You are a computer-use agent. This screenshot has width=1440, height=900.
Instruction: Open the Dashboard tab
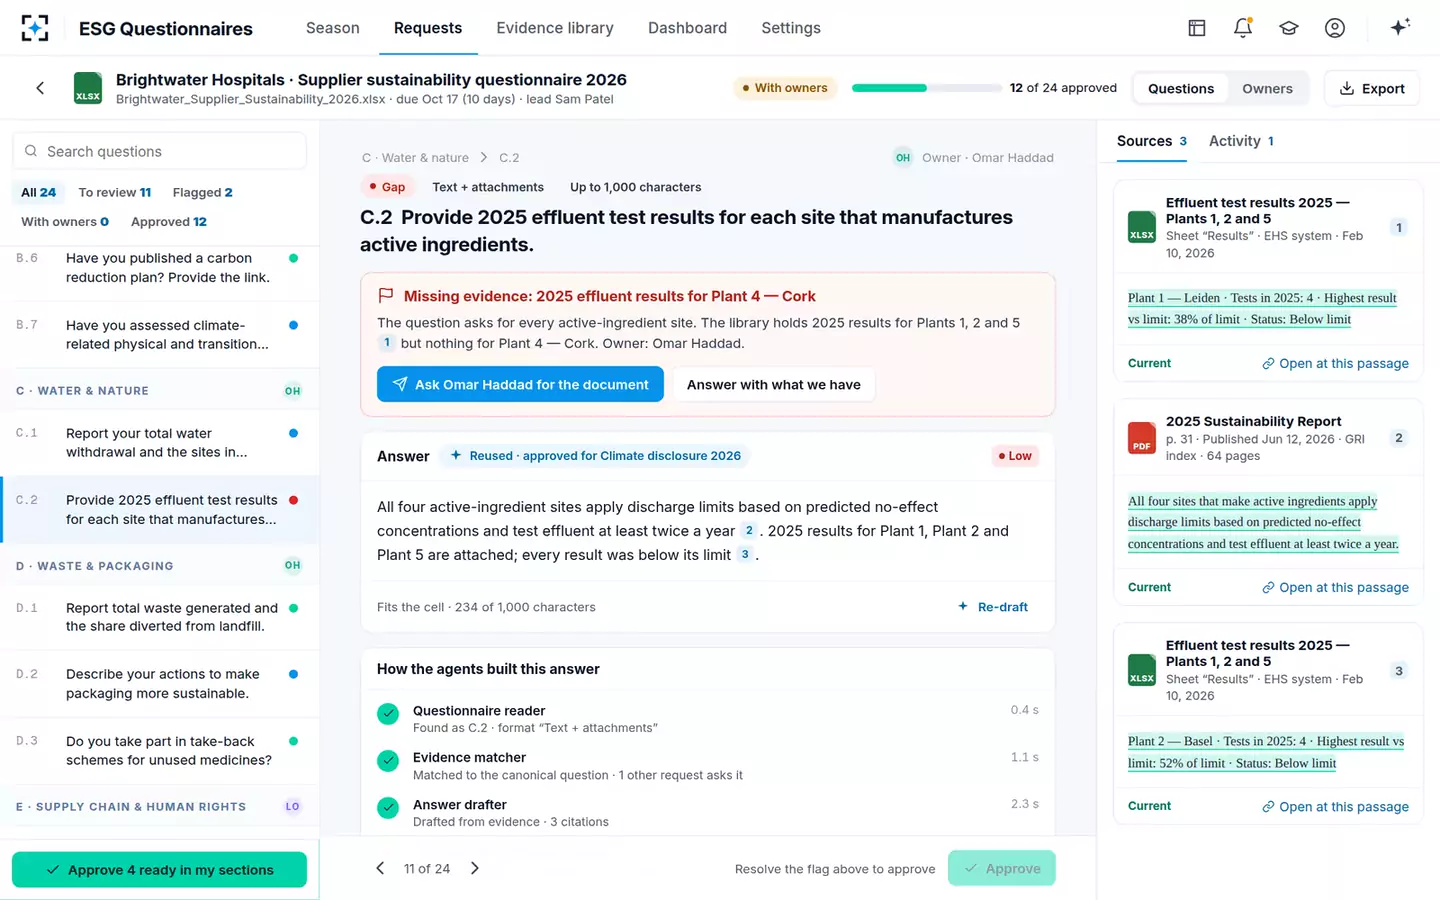pyautogui.click(x=687, y=28)
